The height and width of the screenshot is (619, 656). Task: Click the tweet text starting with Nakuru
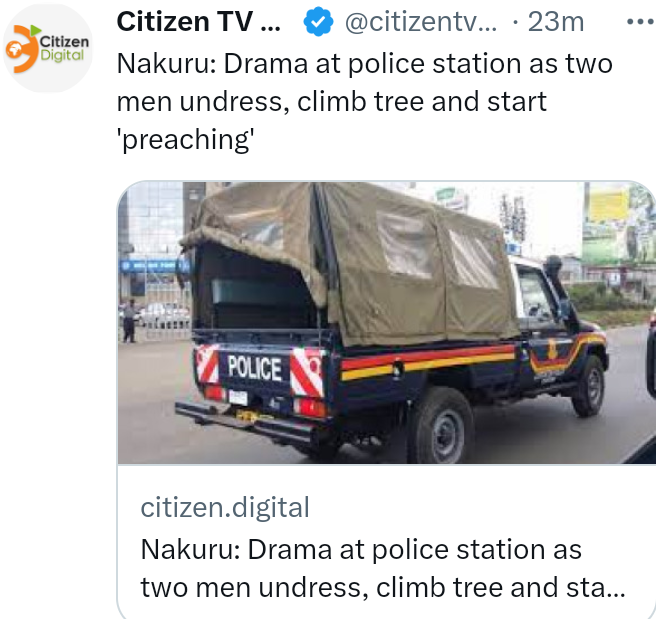tap(364, 102)
